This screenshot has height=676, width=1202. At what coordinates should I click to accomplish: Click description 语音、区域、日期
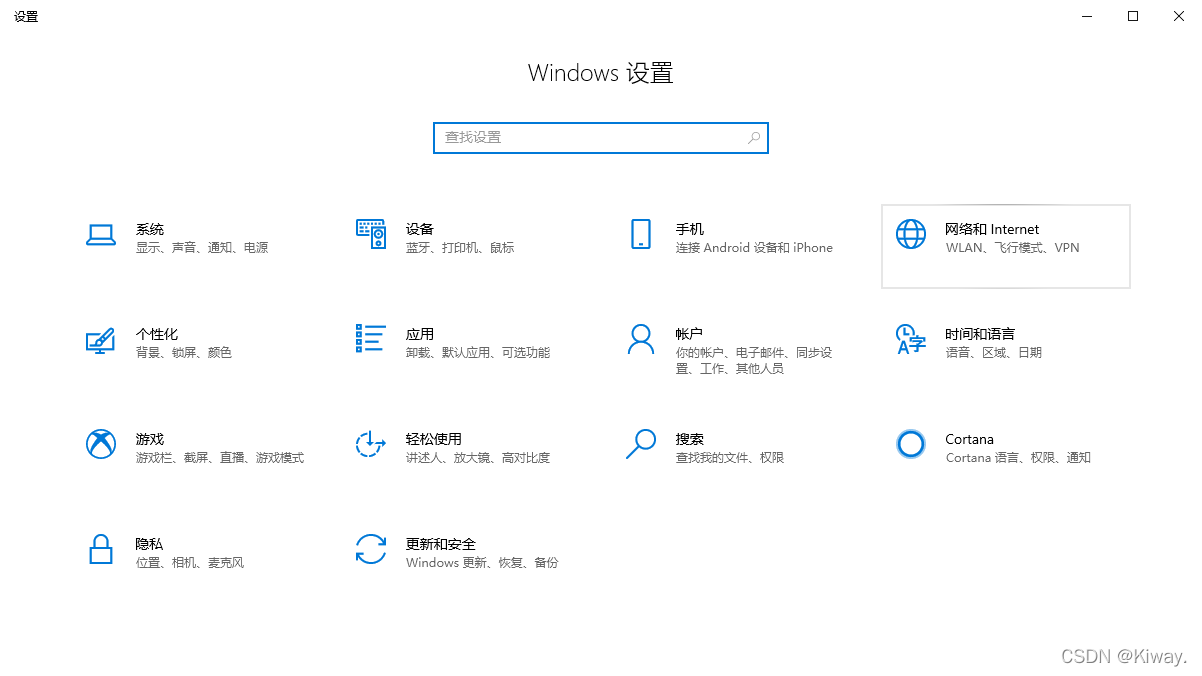coord(993,353)
